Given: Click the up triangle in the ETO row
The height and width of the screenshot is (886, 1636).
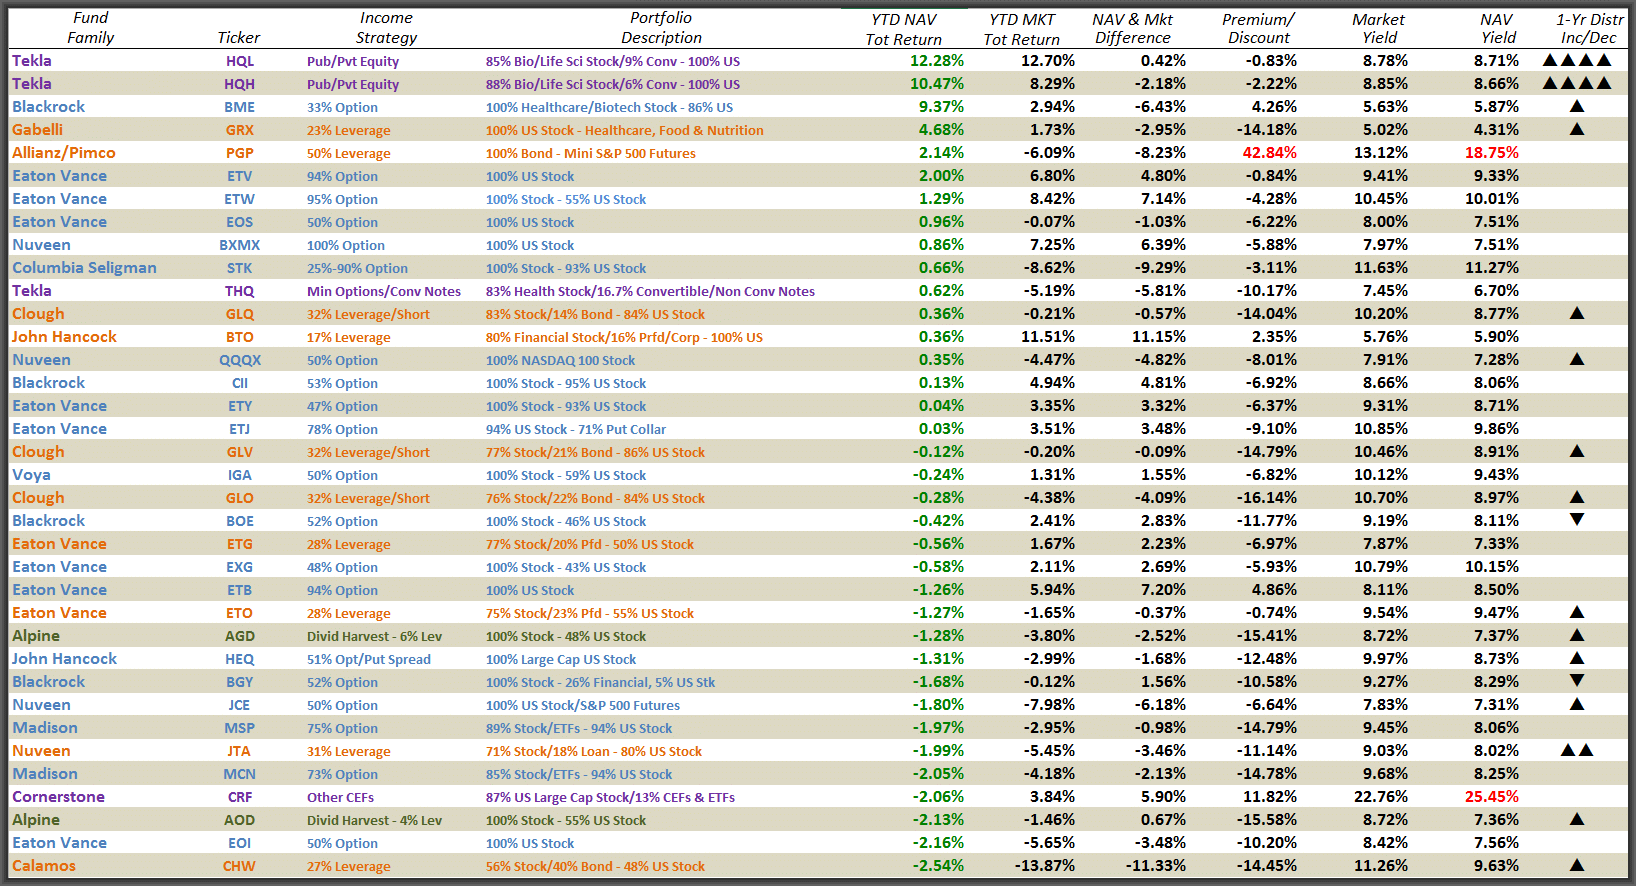Looking at the screenshot, I should coord(1577,612).
